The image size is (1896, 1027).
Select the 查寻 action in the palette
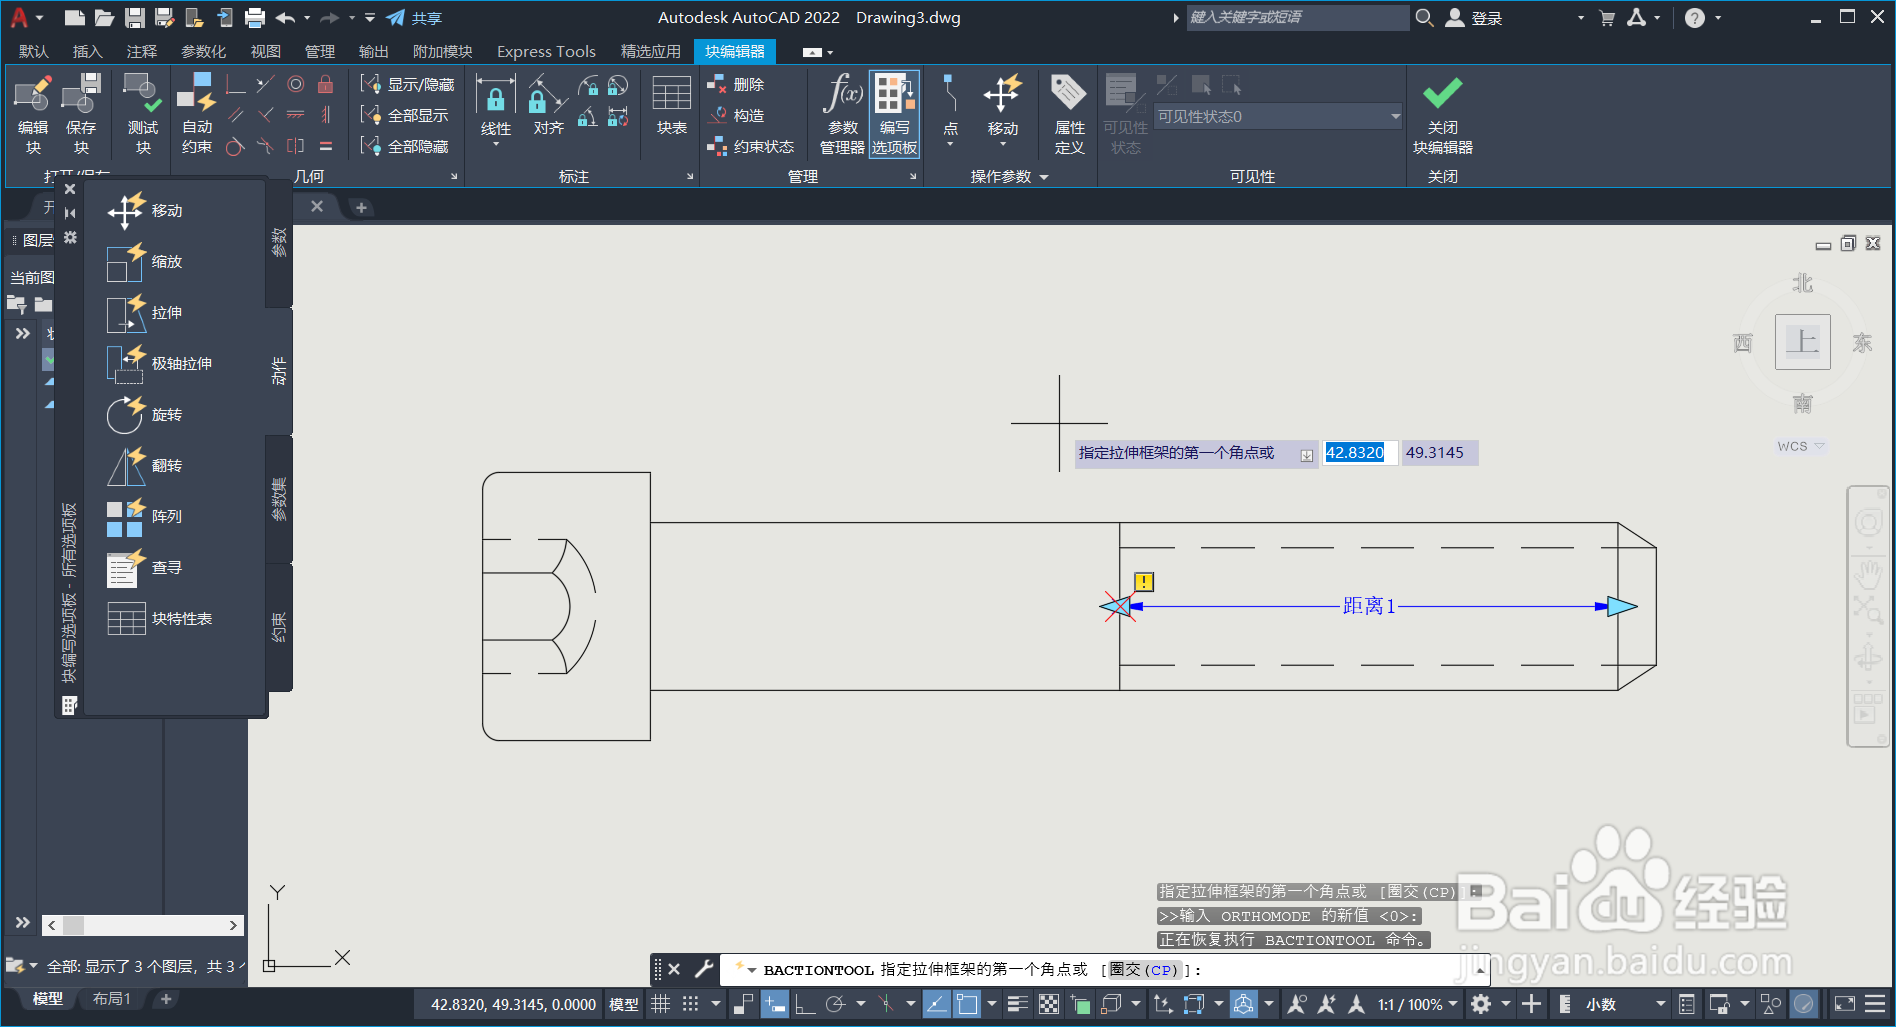click(146, 568)
